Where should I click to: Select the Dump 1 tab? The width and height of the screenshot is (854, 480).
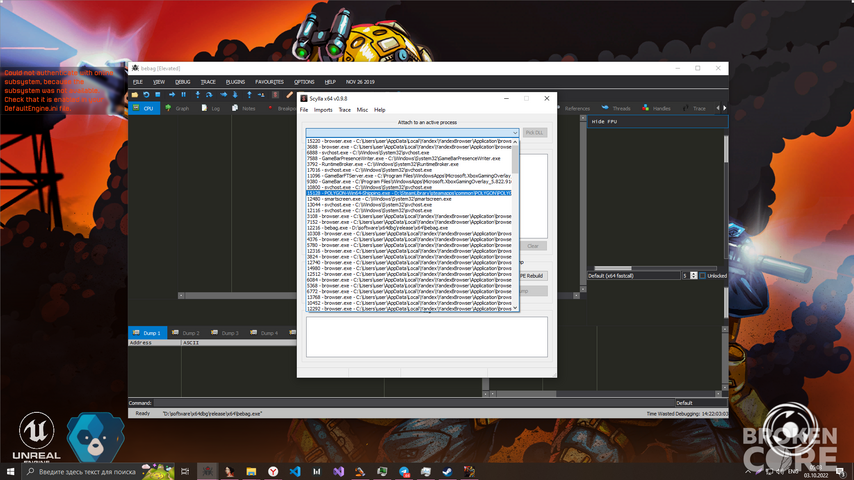pos(147,333)
